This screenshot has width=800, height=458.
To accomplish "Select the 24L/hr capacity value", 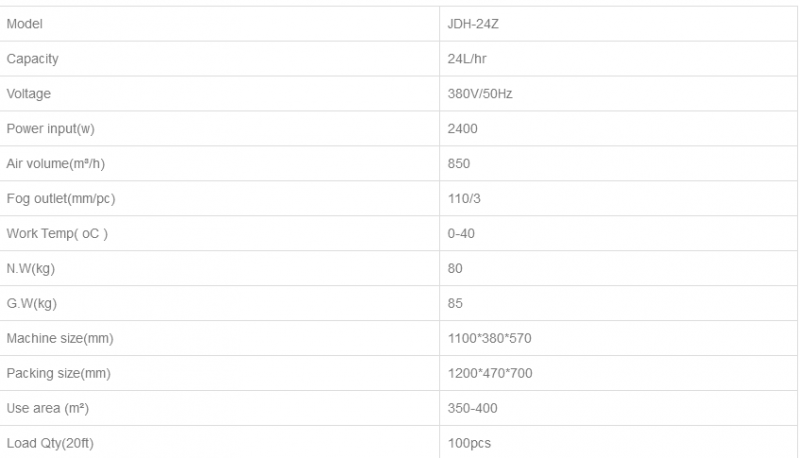I will [469, 59].
